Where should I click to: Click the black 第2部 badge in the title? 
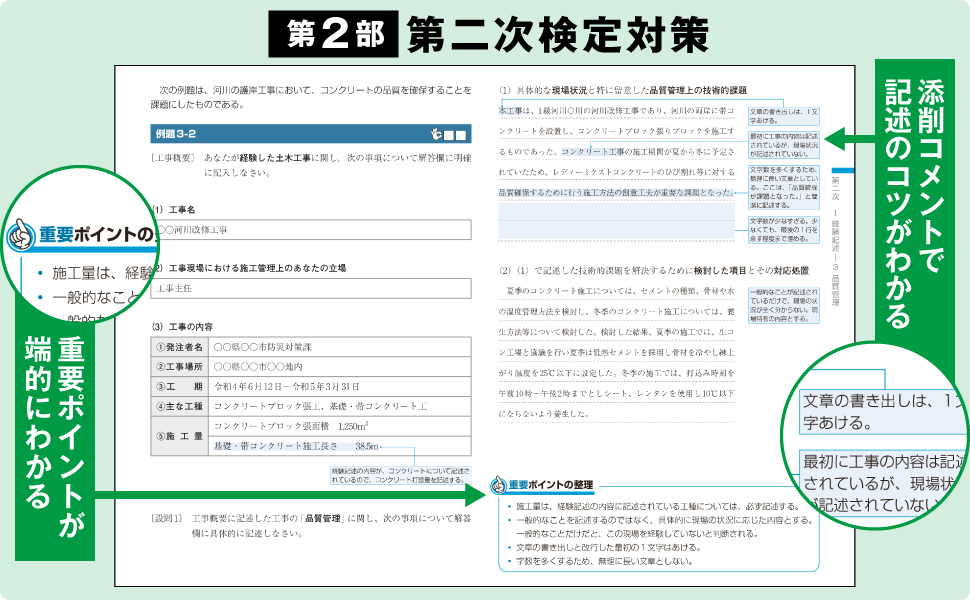pyautogui.click(x=333, y=33)
